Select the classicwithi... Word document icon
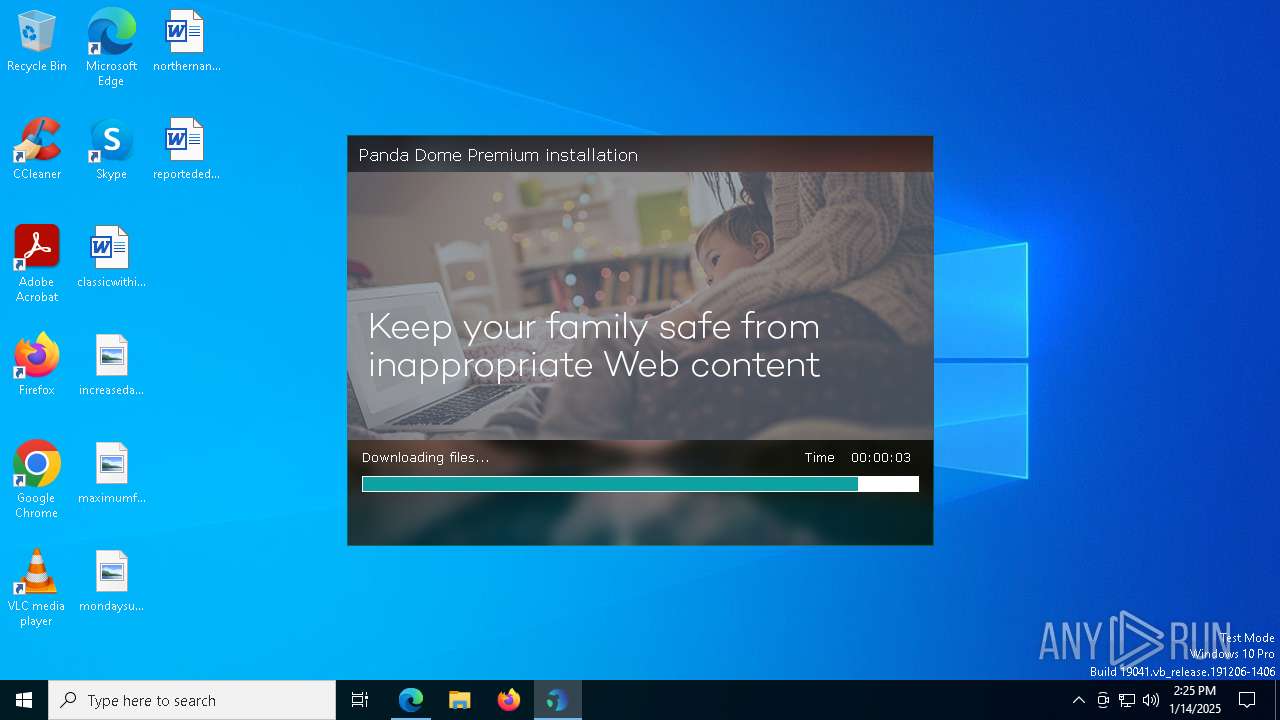1280x720 pixels. pos(111,258)
